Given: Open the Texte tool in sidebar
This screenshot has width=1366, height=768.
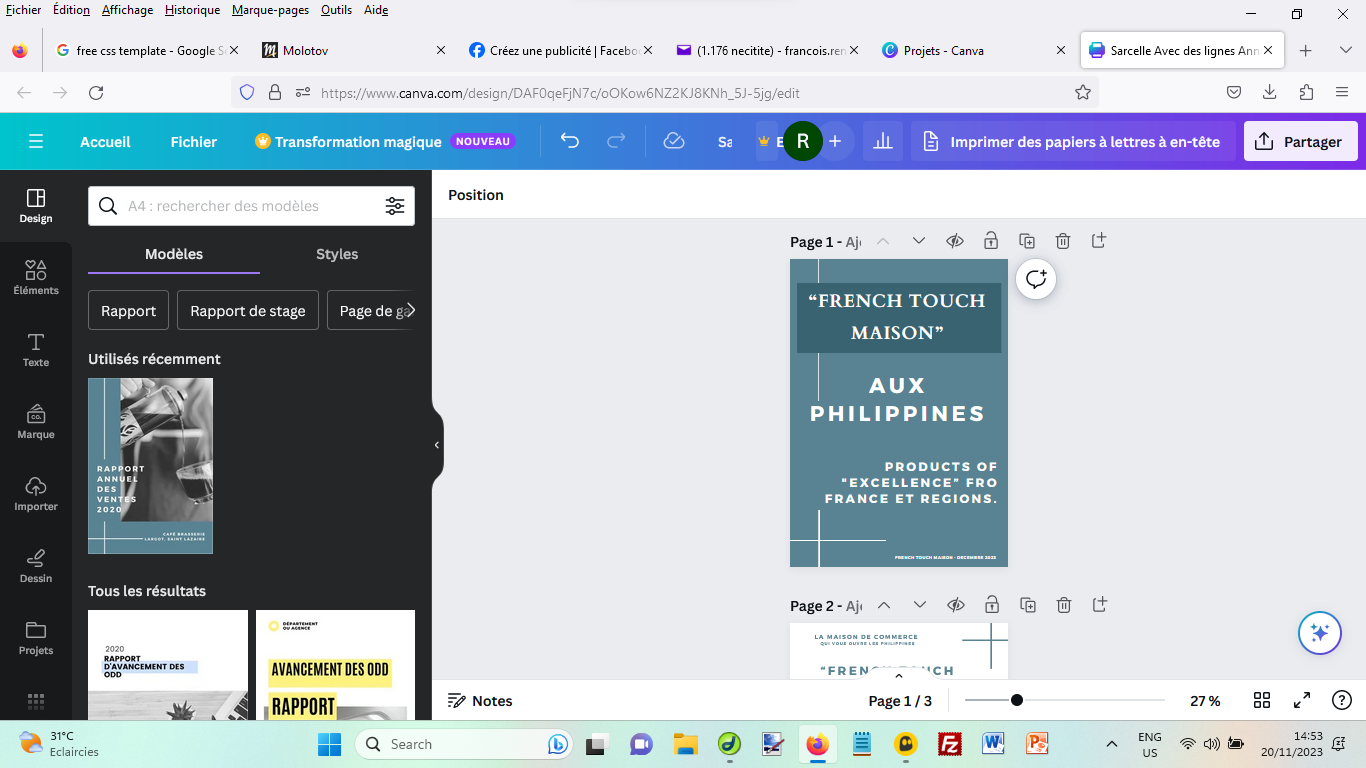Looking at the screenshot, I should tap(36, 349).
